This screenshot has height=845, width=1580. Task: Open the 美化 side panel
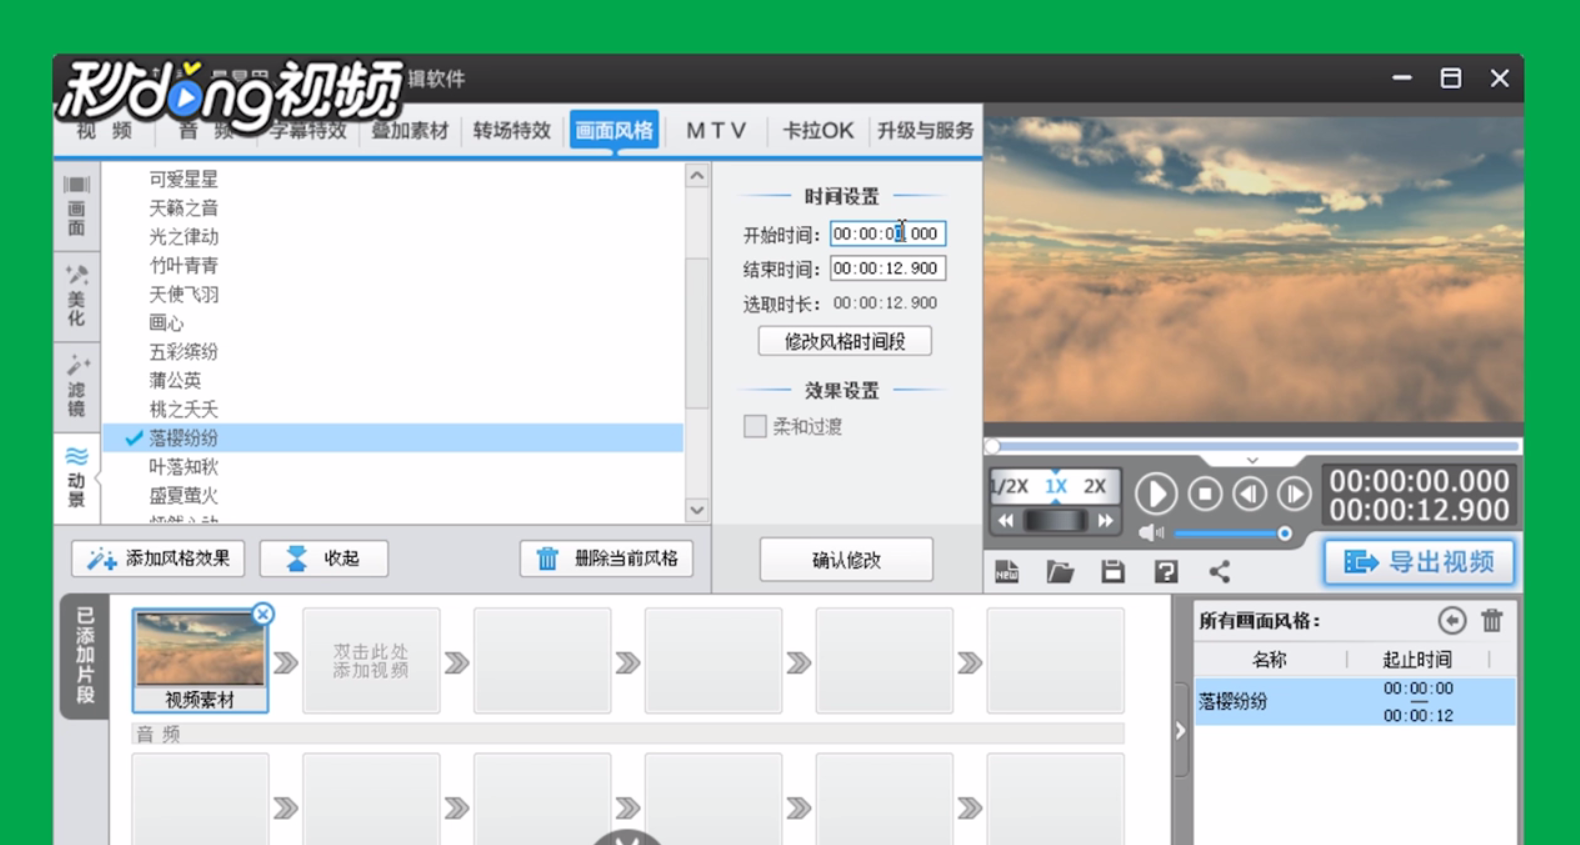click(77, 296)
